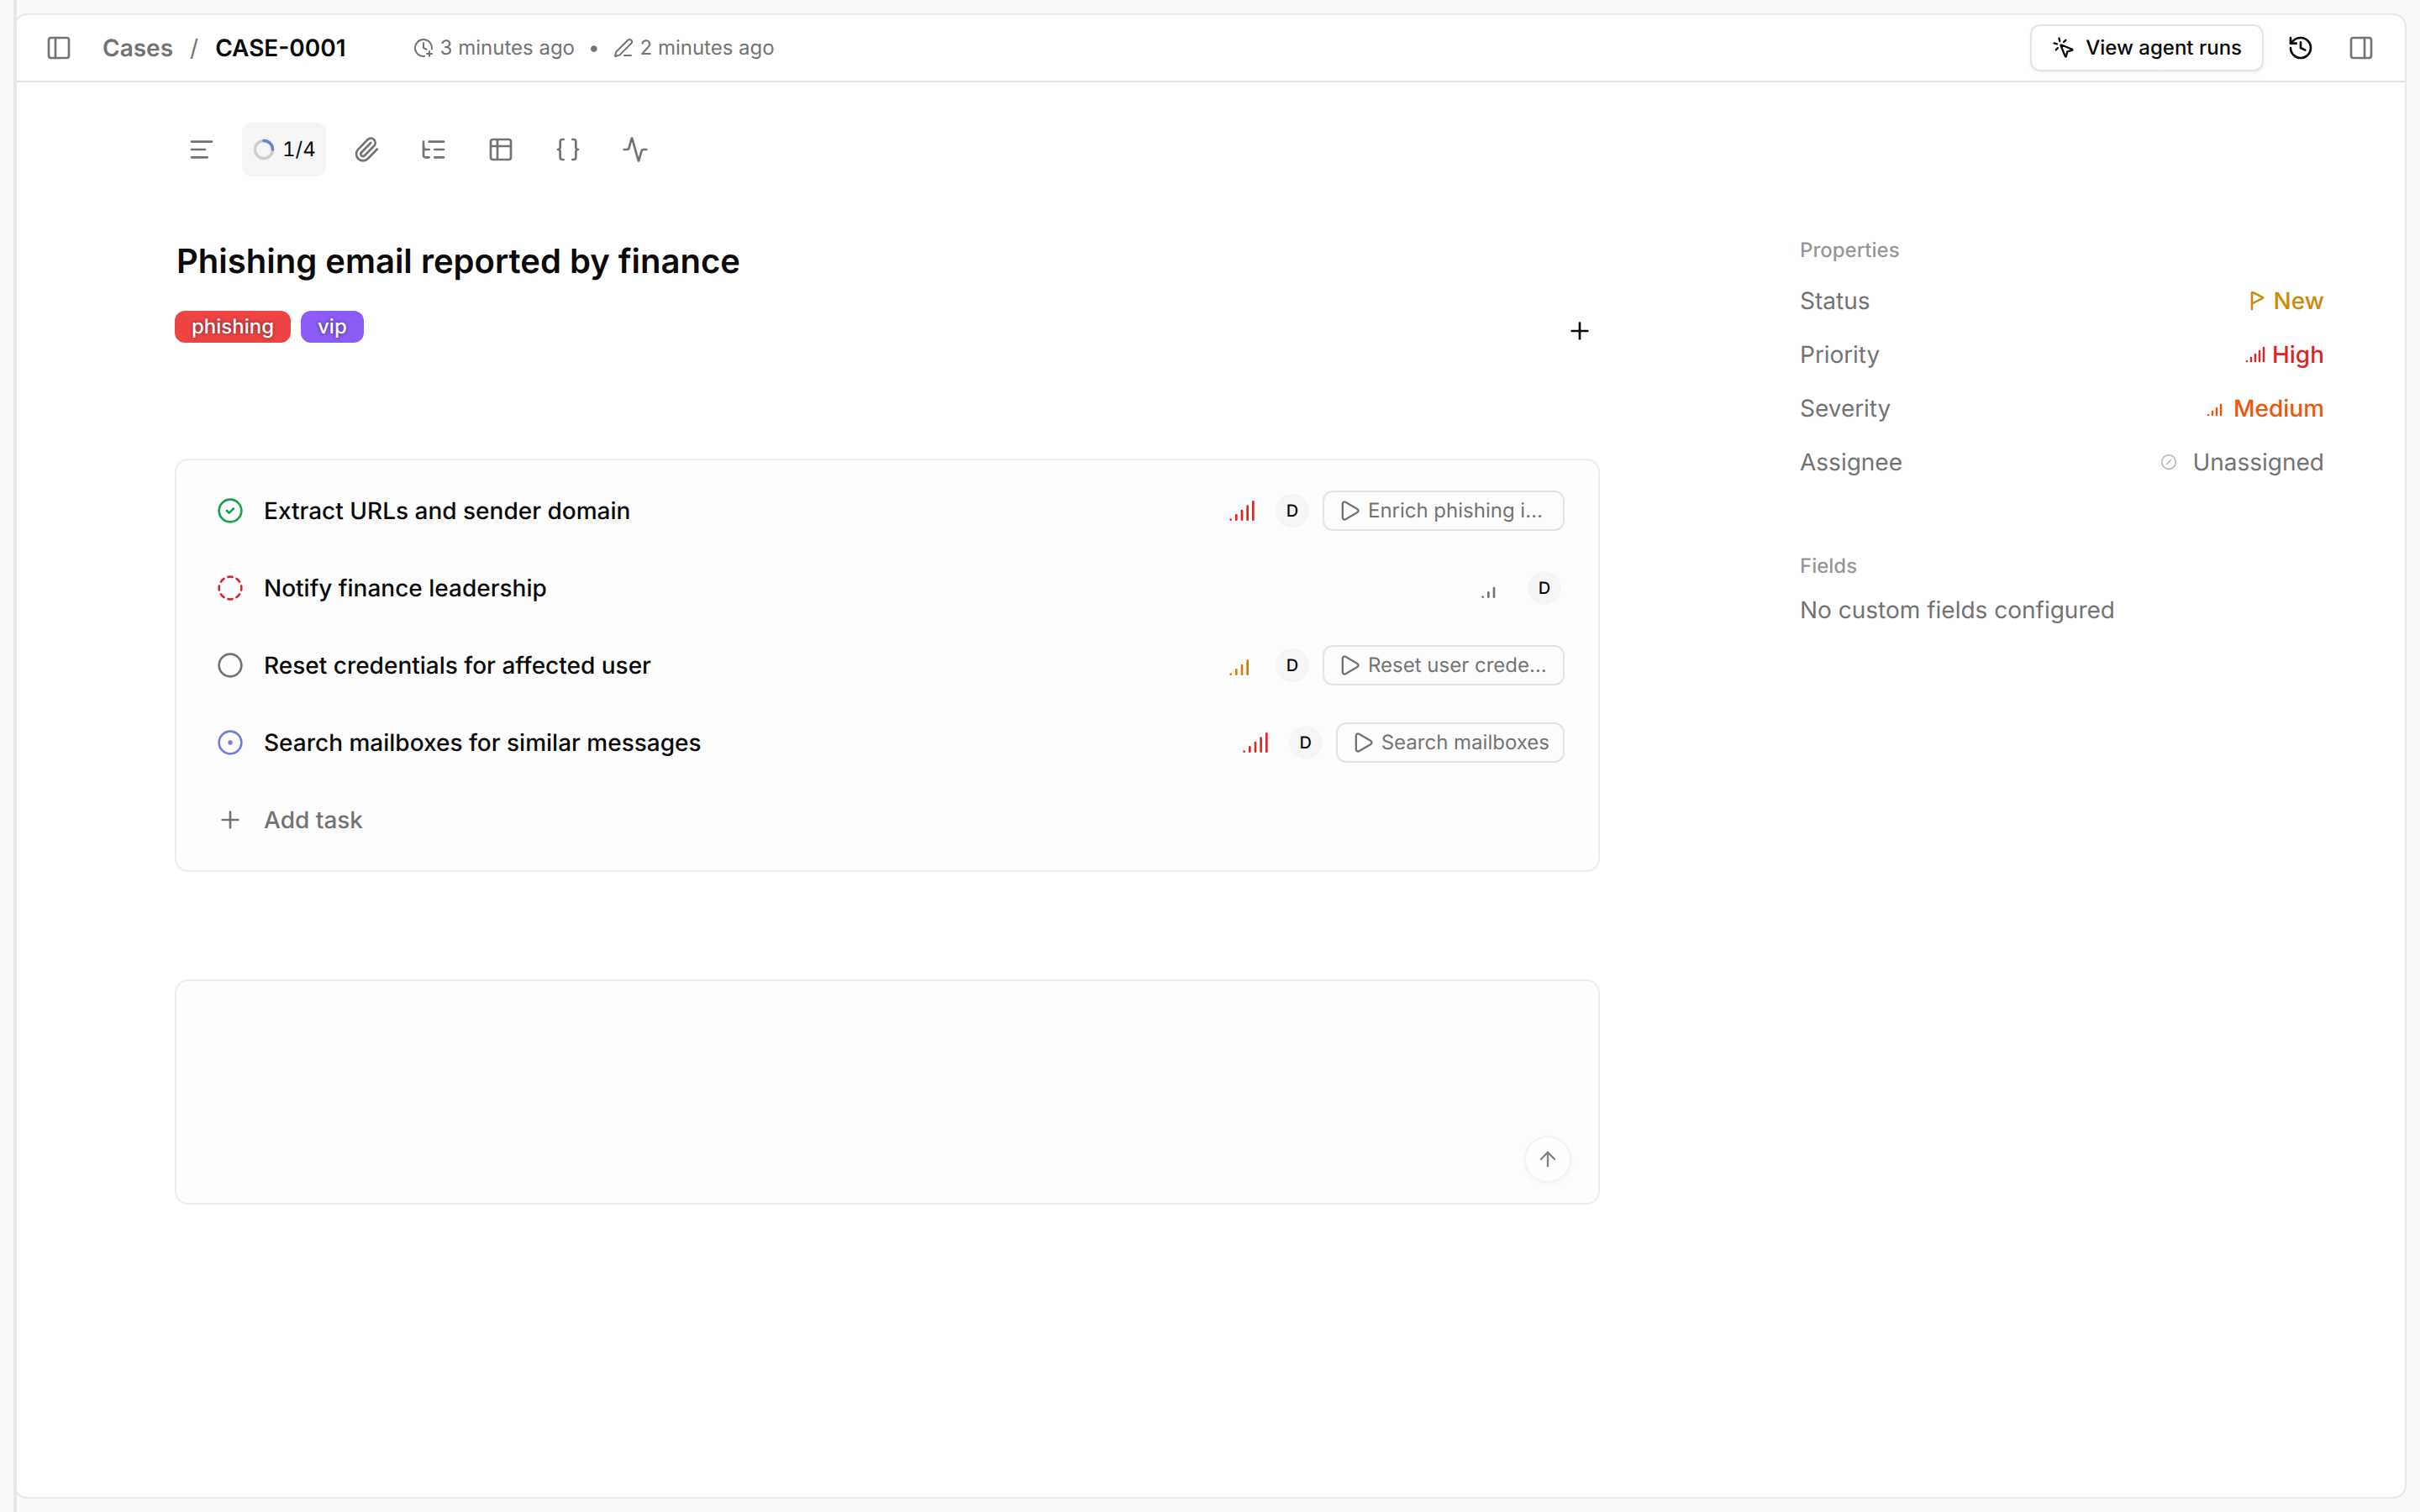Click the red phishing tag
This screenshot has height=1512, width=2420.
click(232, 327)
